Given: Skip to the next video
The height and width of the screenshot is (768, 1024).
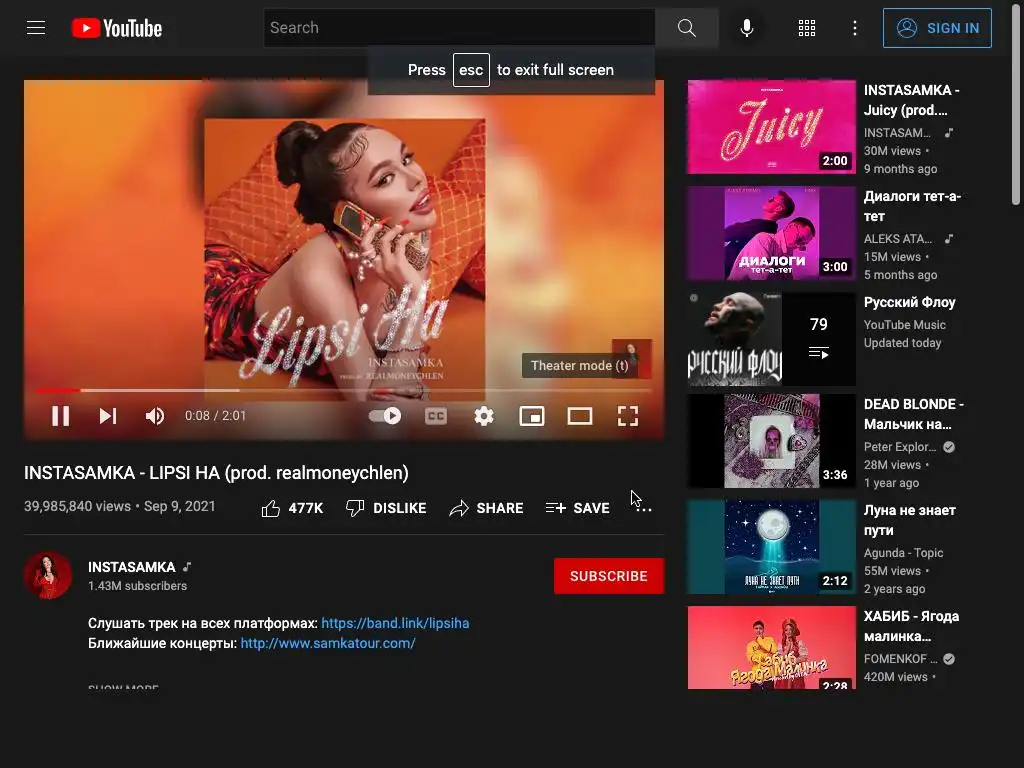Looking at the screenshot, I should tap(108, 416).
